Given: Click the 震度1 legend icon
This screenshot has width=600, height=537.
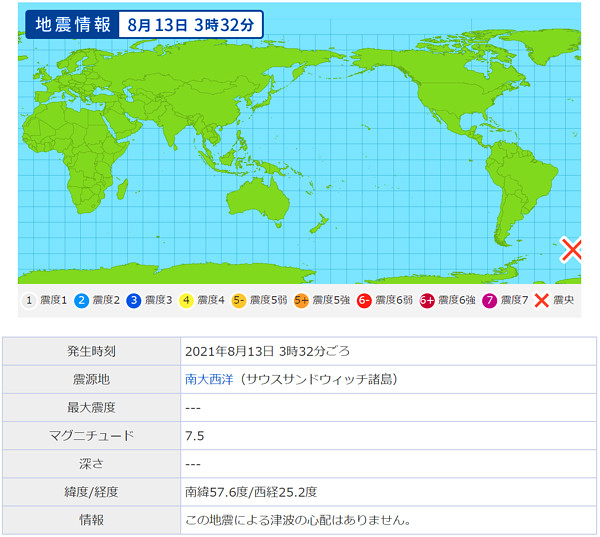Looking at the screenshot, I should click(29, 300).
